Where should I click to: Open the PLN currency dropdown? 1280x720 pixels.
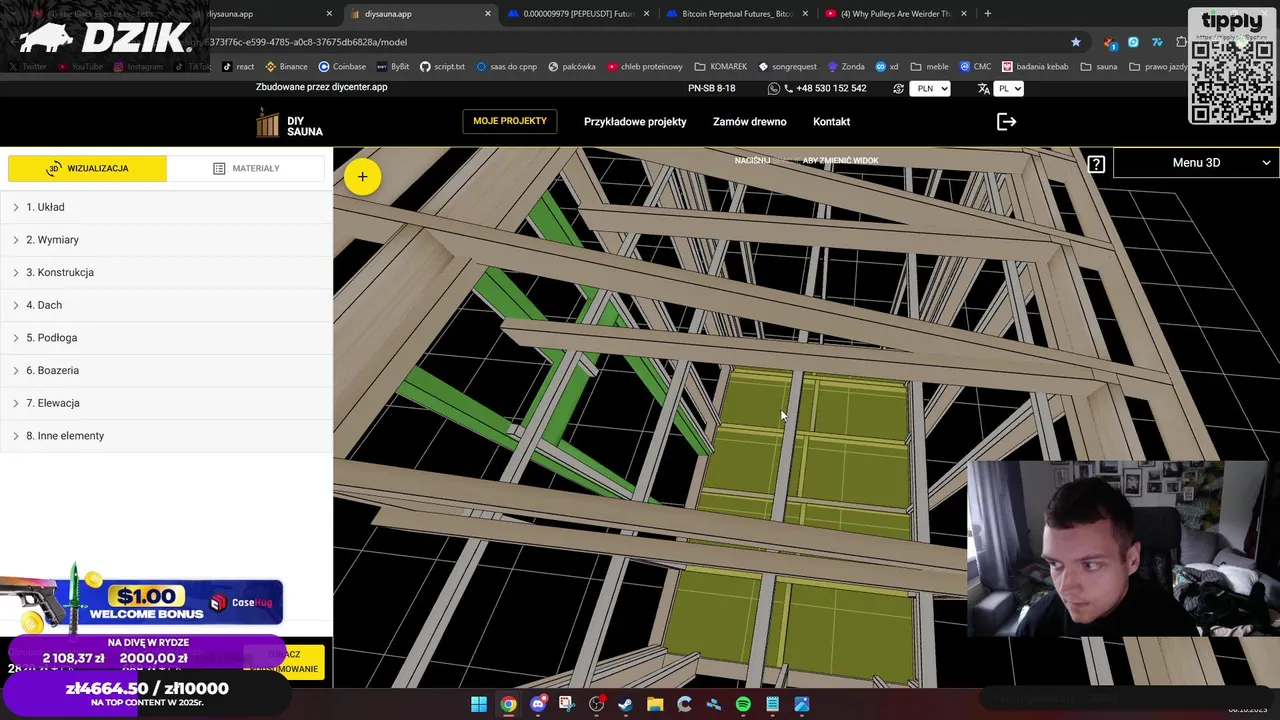pos(930,88)
